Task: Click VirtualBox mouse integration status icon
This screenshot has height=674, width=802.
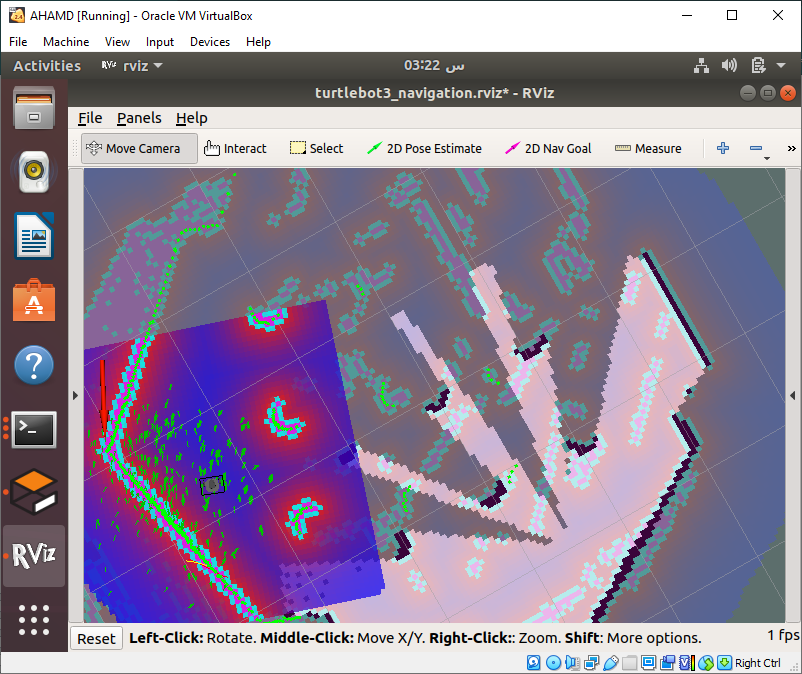Action: coord(706,663)
